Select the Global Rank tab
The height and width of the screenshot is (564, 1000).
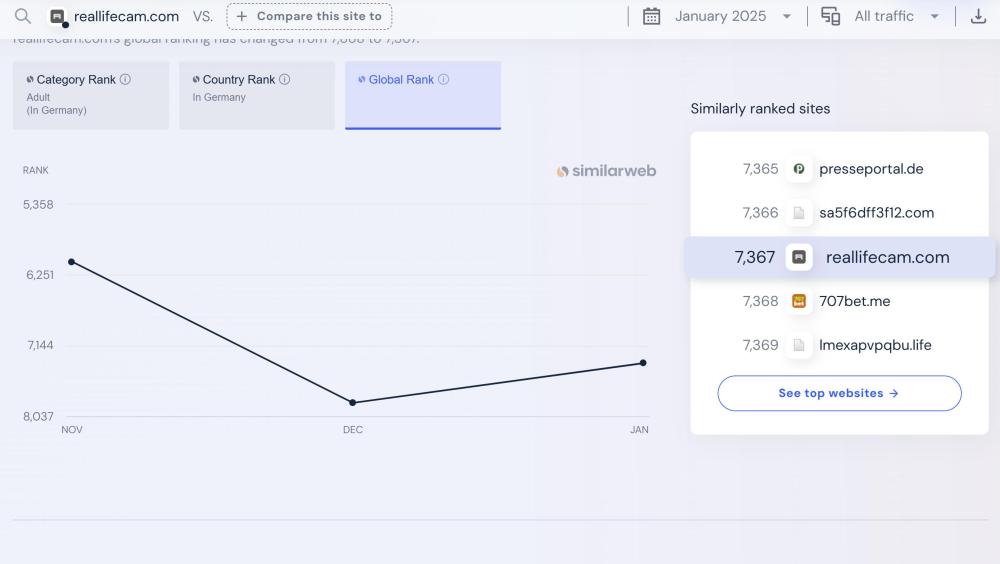pyautogui.click(x=423, y=95)
